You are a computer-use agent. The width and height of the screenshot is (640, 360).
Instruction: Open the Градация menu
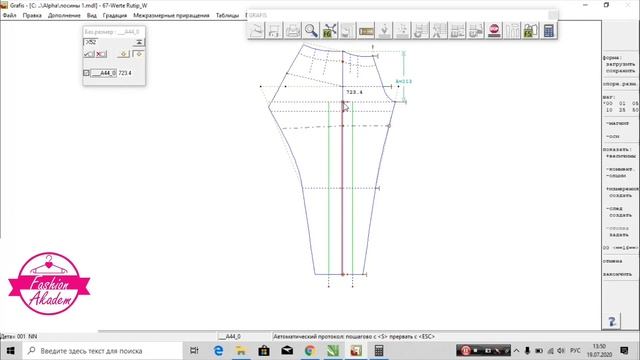click(115, 16)
